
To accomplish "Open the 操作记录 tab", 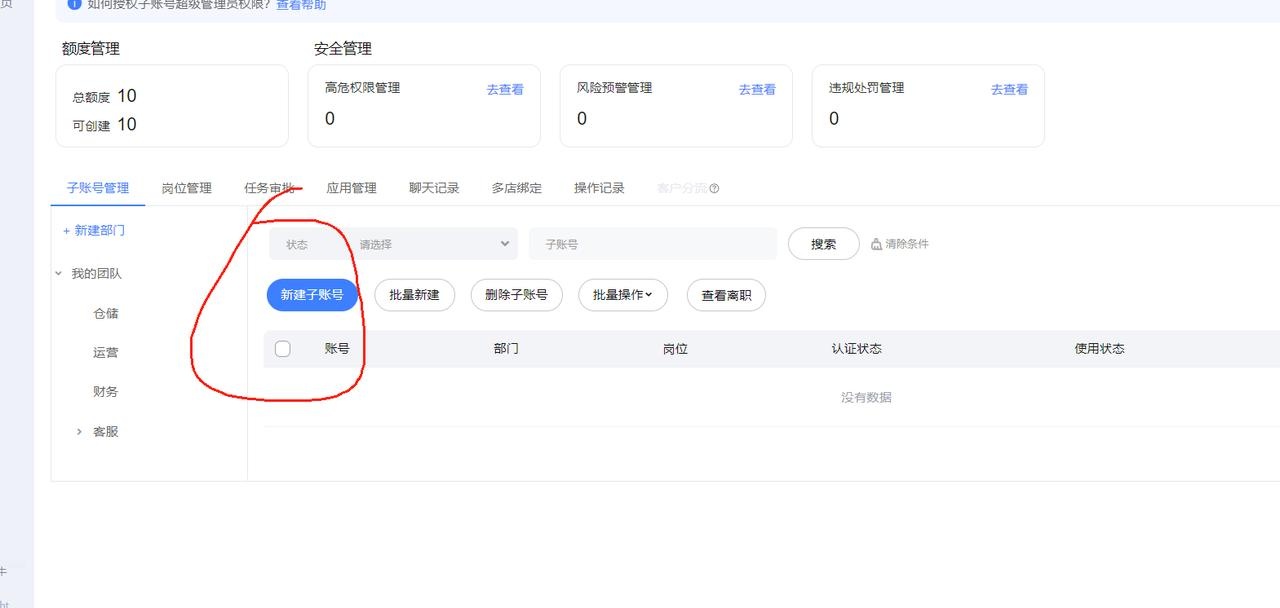I will tap(599, 188).
